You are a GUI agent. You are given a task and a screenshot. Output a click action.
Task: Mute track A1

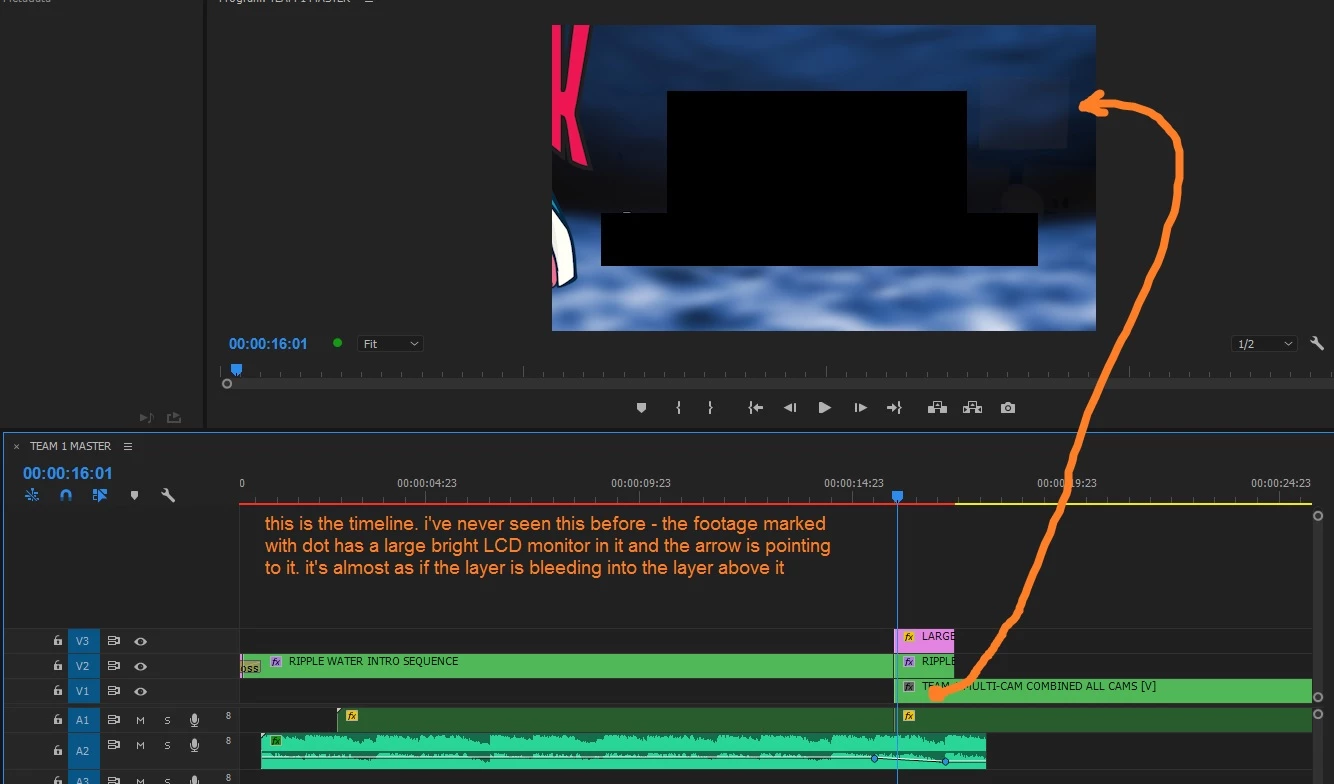pos(141,720)
